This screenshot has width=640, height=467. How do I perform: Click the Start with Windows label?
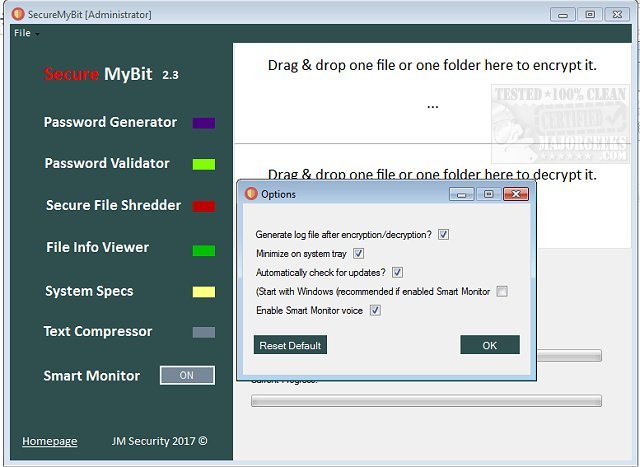373,291
